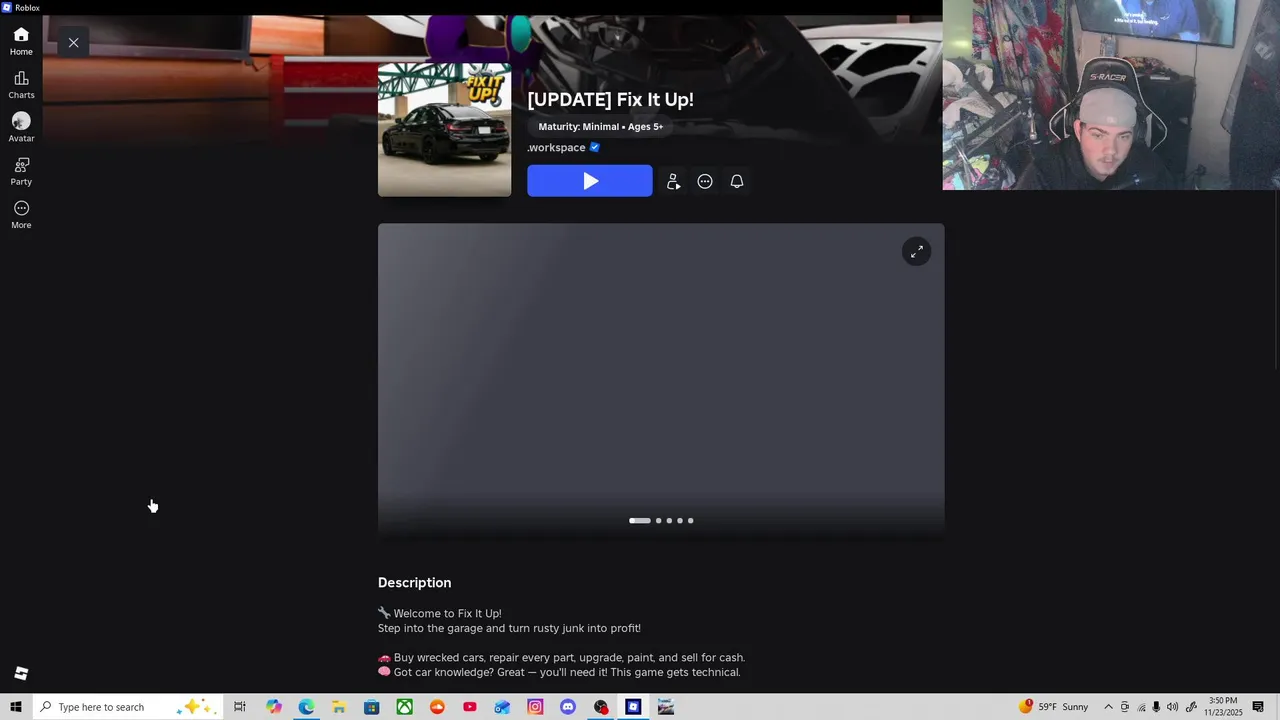Click the [UPDATE] Fix It Up! title

tap(610, 99)
